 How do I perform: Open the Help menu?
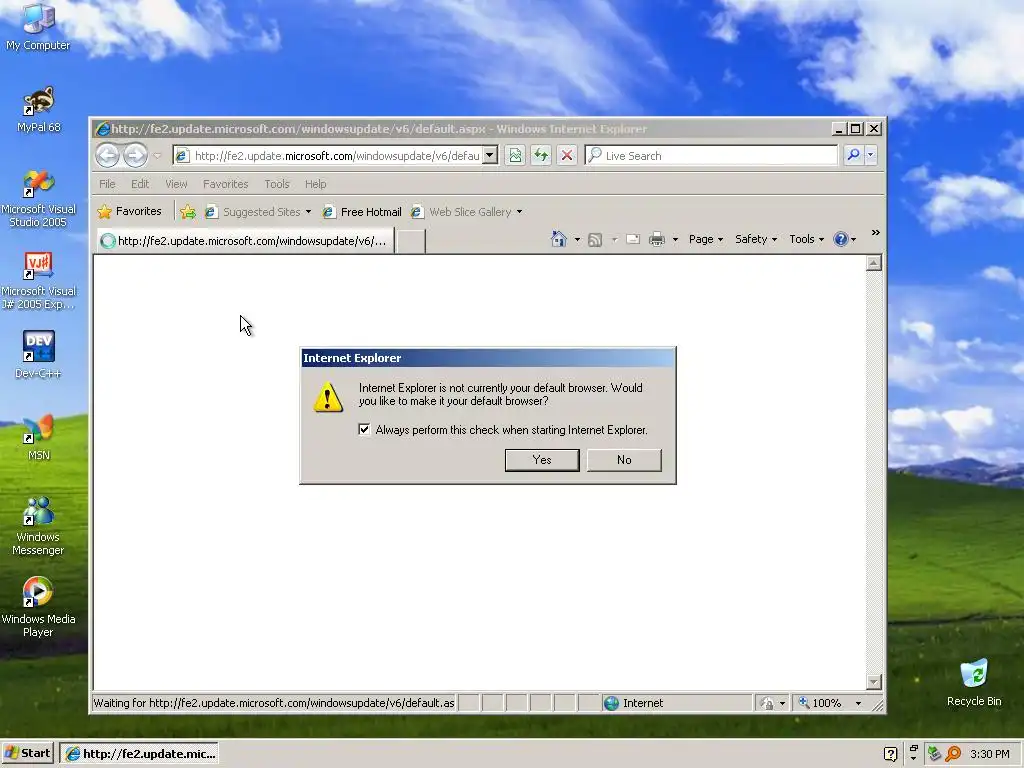tap(315, 184)
